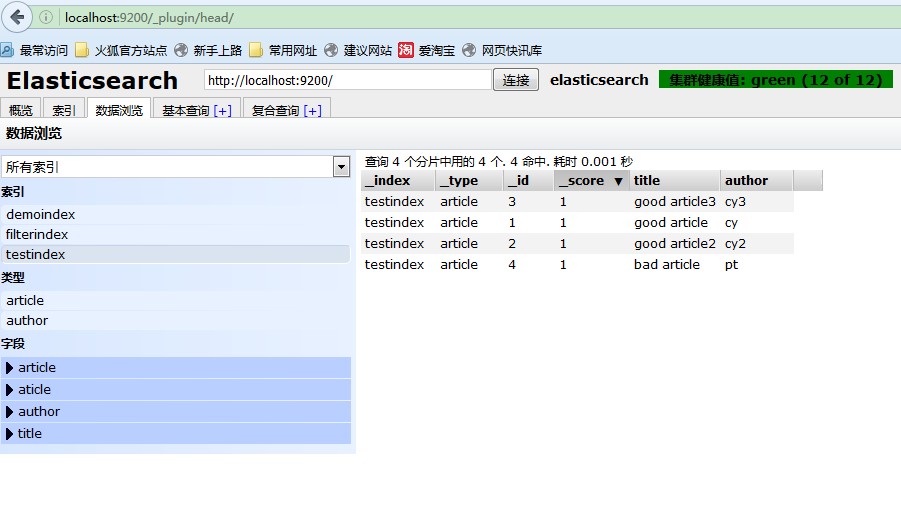Image resolution: width=901 pixels, height=511 pixels.
Task: Click the cluster health green status badge
Action: coord(776,79)
